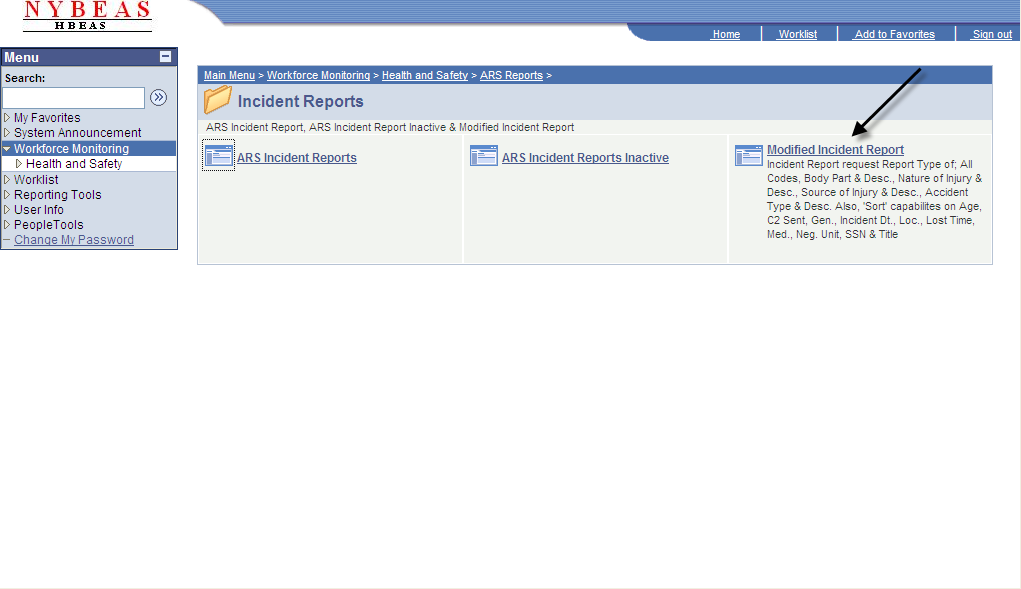Select Health and Safety menu item
The image size is (1021, 589).
pyautogui.click(x=74, y=164)
